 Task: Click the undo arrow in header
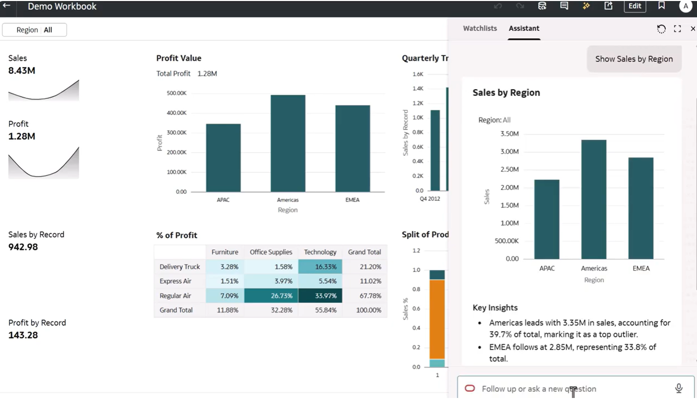498,6
